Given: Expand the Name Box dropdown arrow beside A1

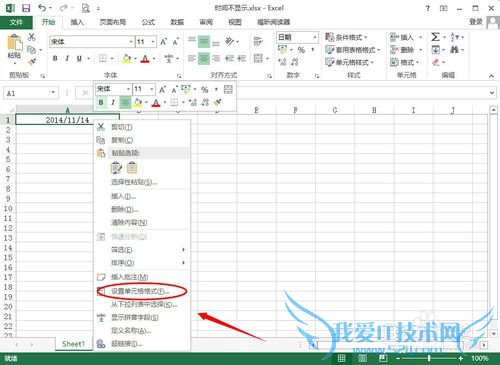Looking at the screenshot, I should [53, 93].
